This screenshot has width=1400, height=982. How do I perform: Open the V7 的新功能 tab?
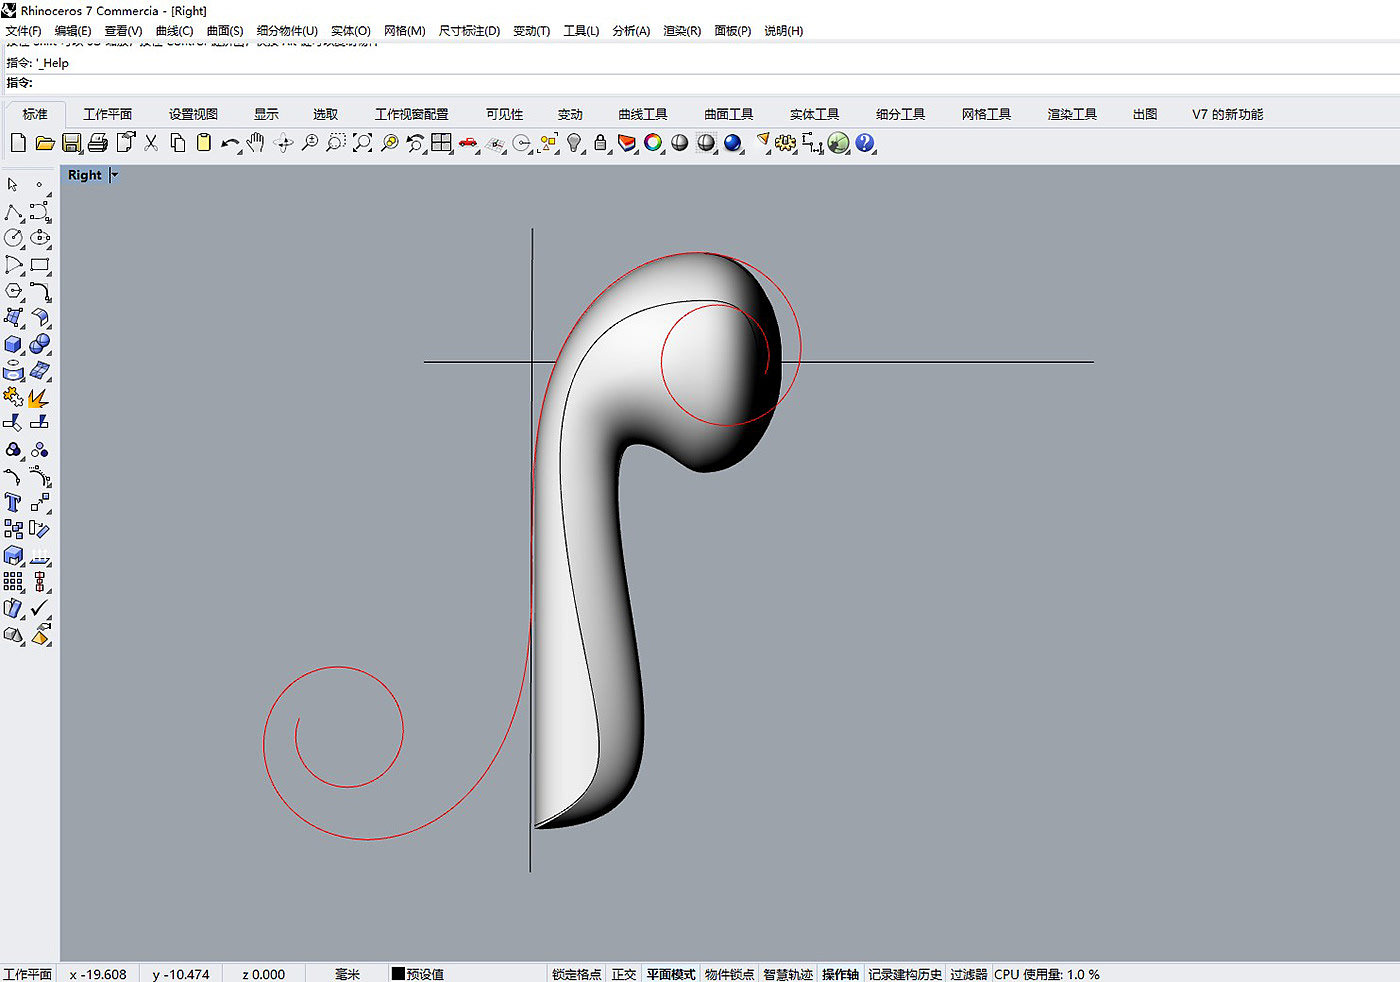pyautogui.click(x=1227, y=114)
